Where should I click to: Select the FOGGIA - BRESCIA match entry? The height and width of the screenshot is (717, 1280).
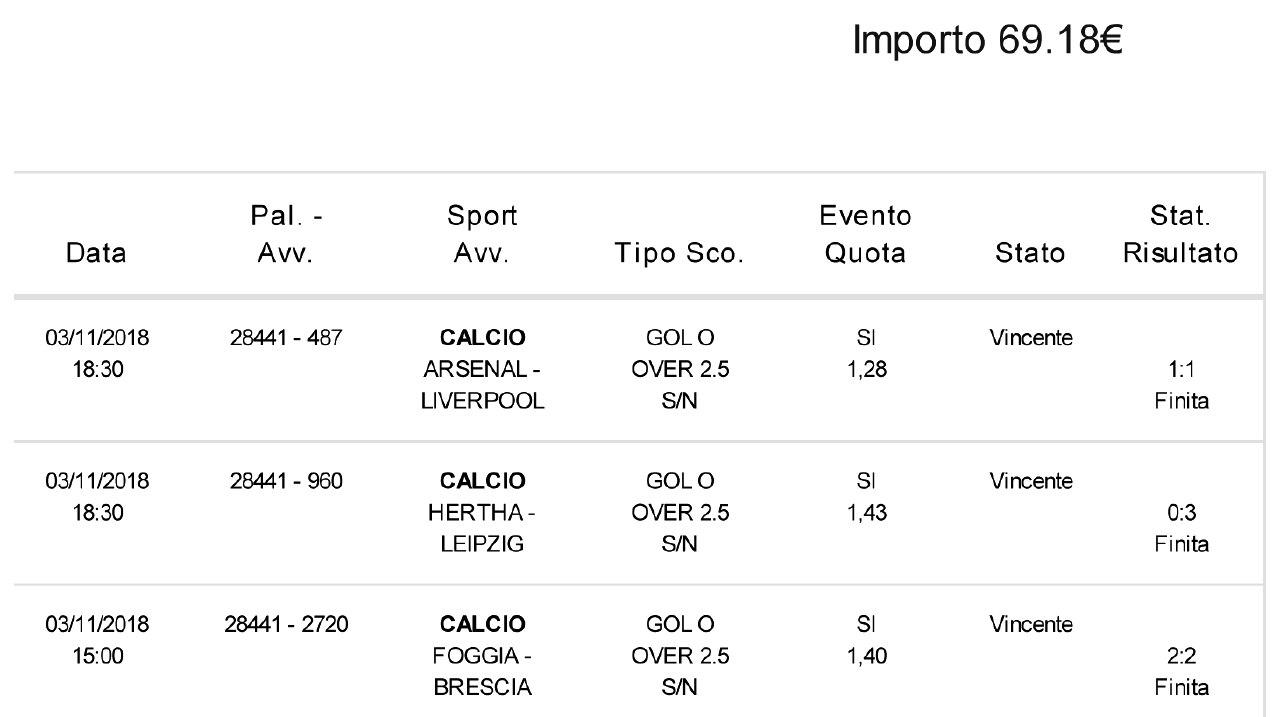click(483, 672)
